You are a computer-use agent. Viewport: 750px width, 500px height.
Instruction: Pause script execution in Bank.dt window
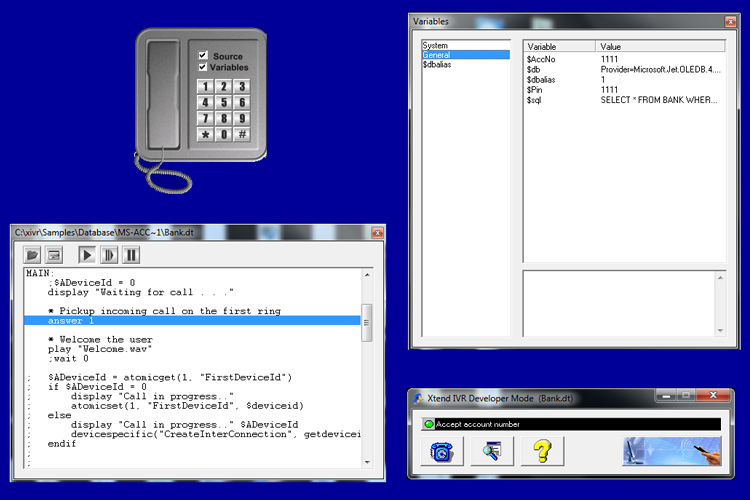tap(131, 255)
